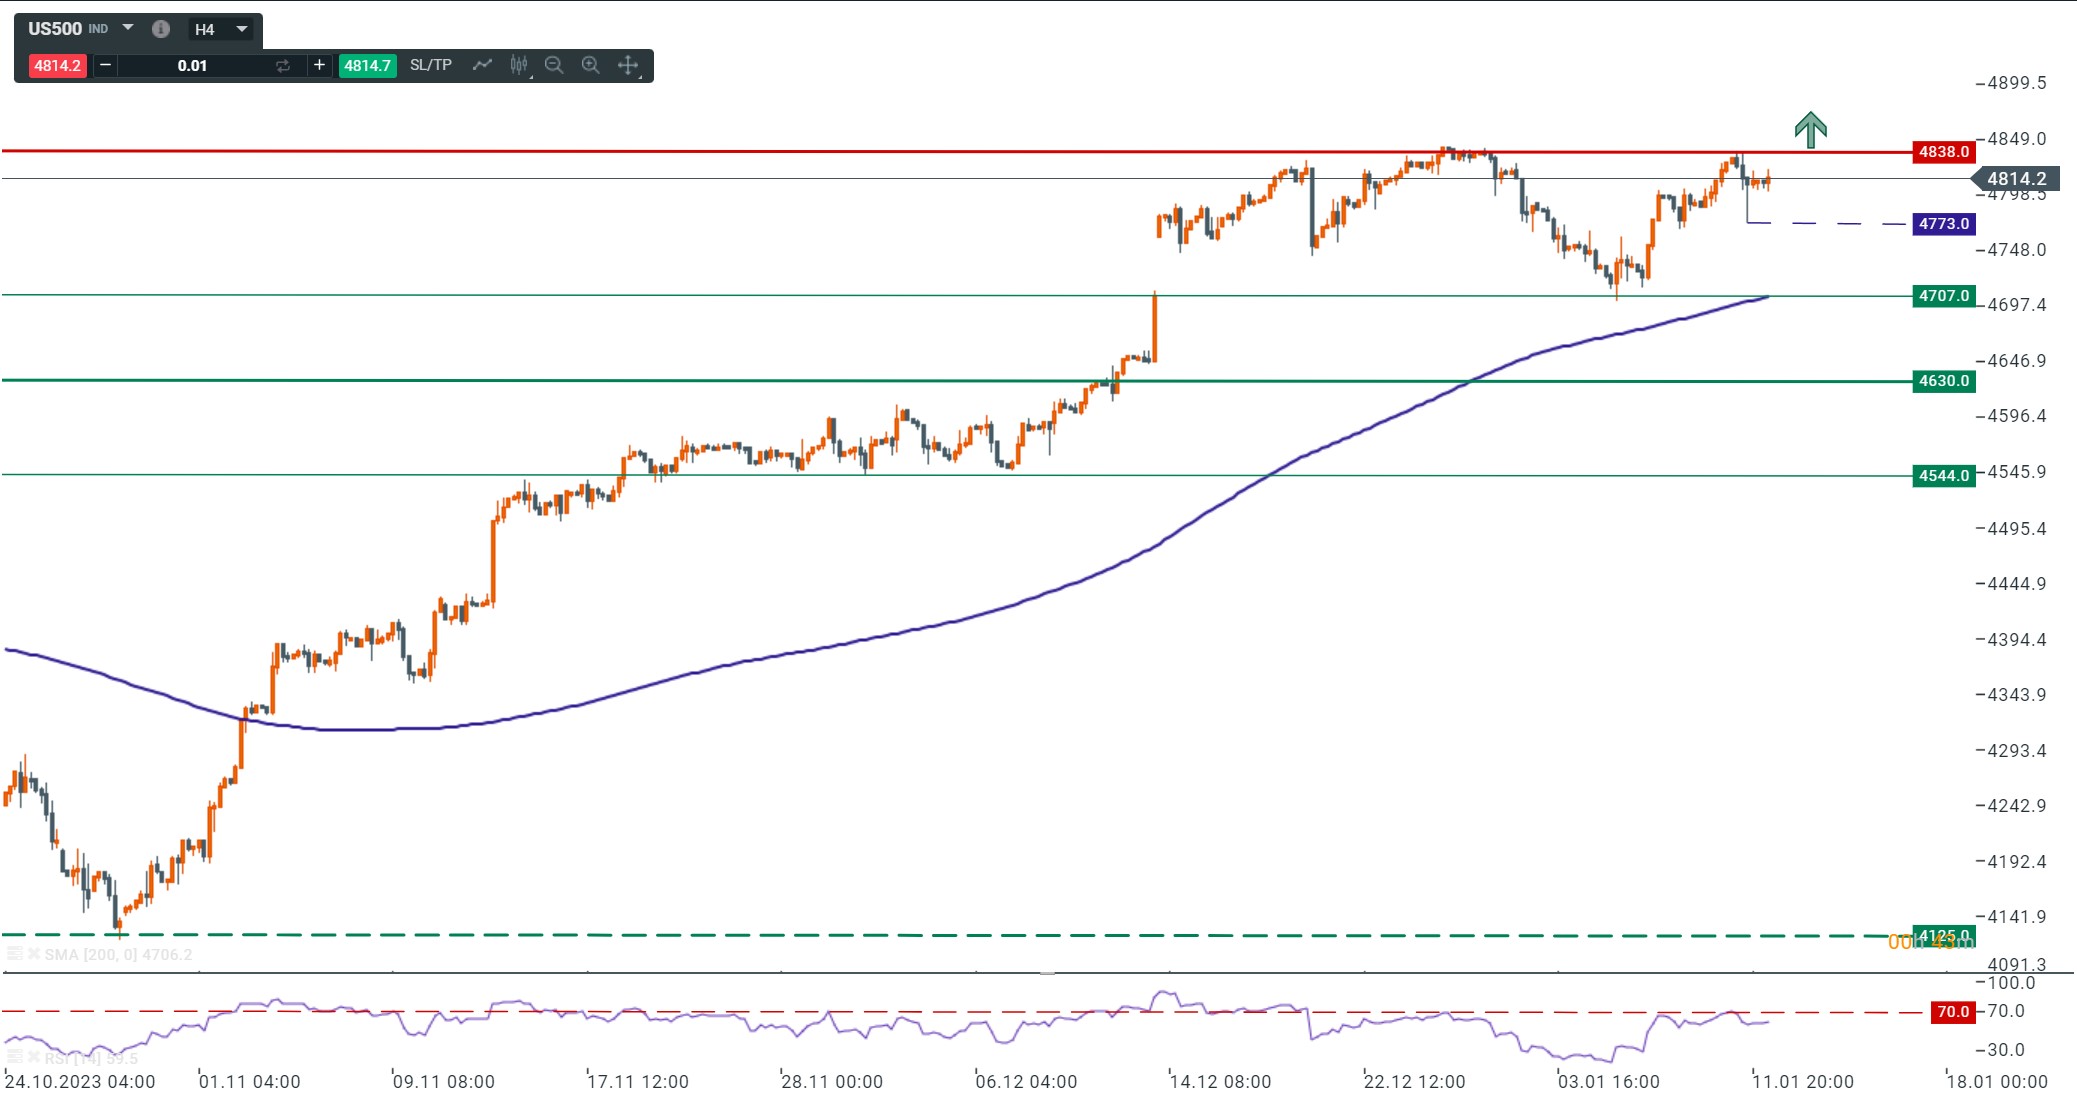Switch to candlestick chart type icon
This screenshot has width=2077, height=1104.
(518, 64)
